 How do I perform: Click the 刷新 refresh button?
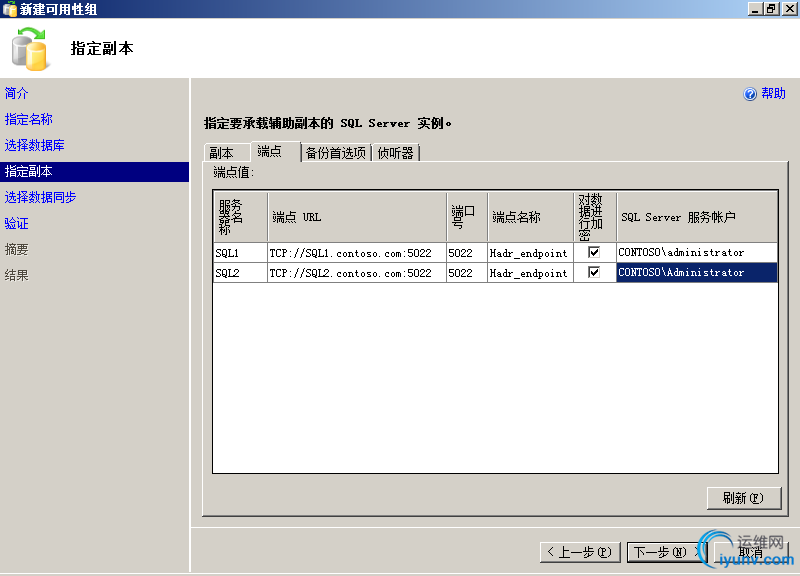744,498
